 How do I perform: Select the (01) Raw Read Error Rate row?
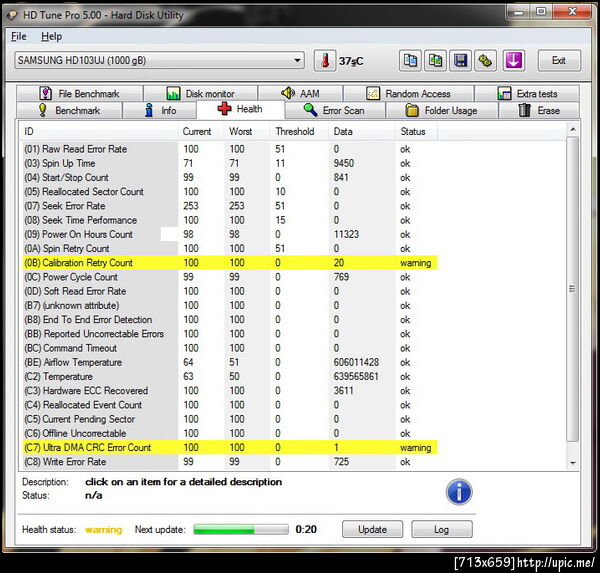(228, 149)
